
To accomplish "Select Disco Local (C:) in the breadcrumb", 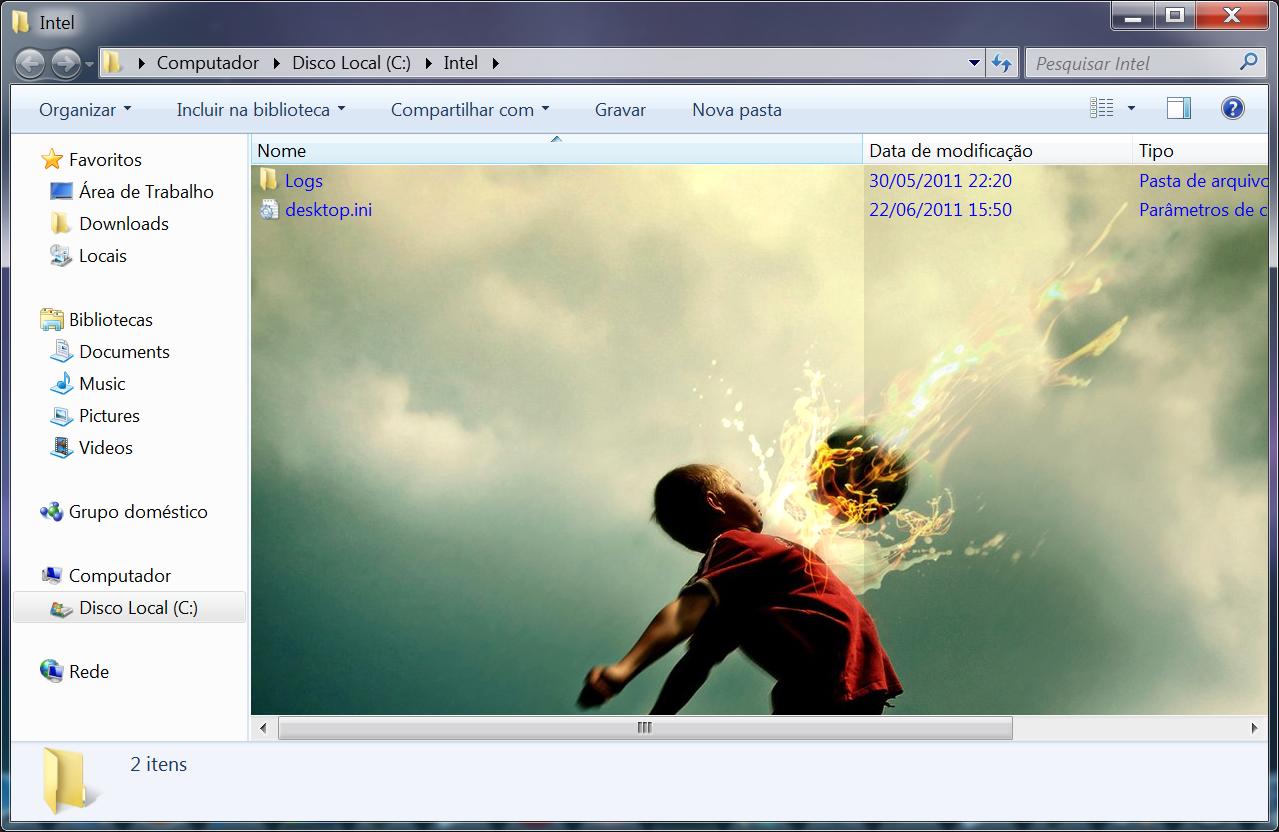I will point(351,63).
